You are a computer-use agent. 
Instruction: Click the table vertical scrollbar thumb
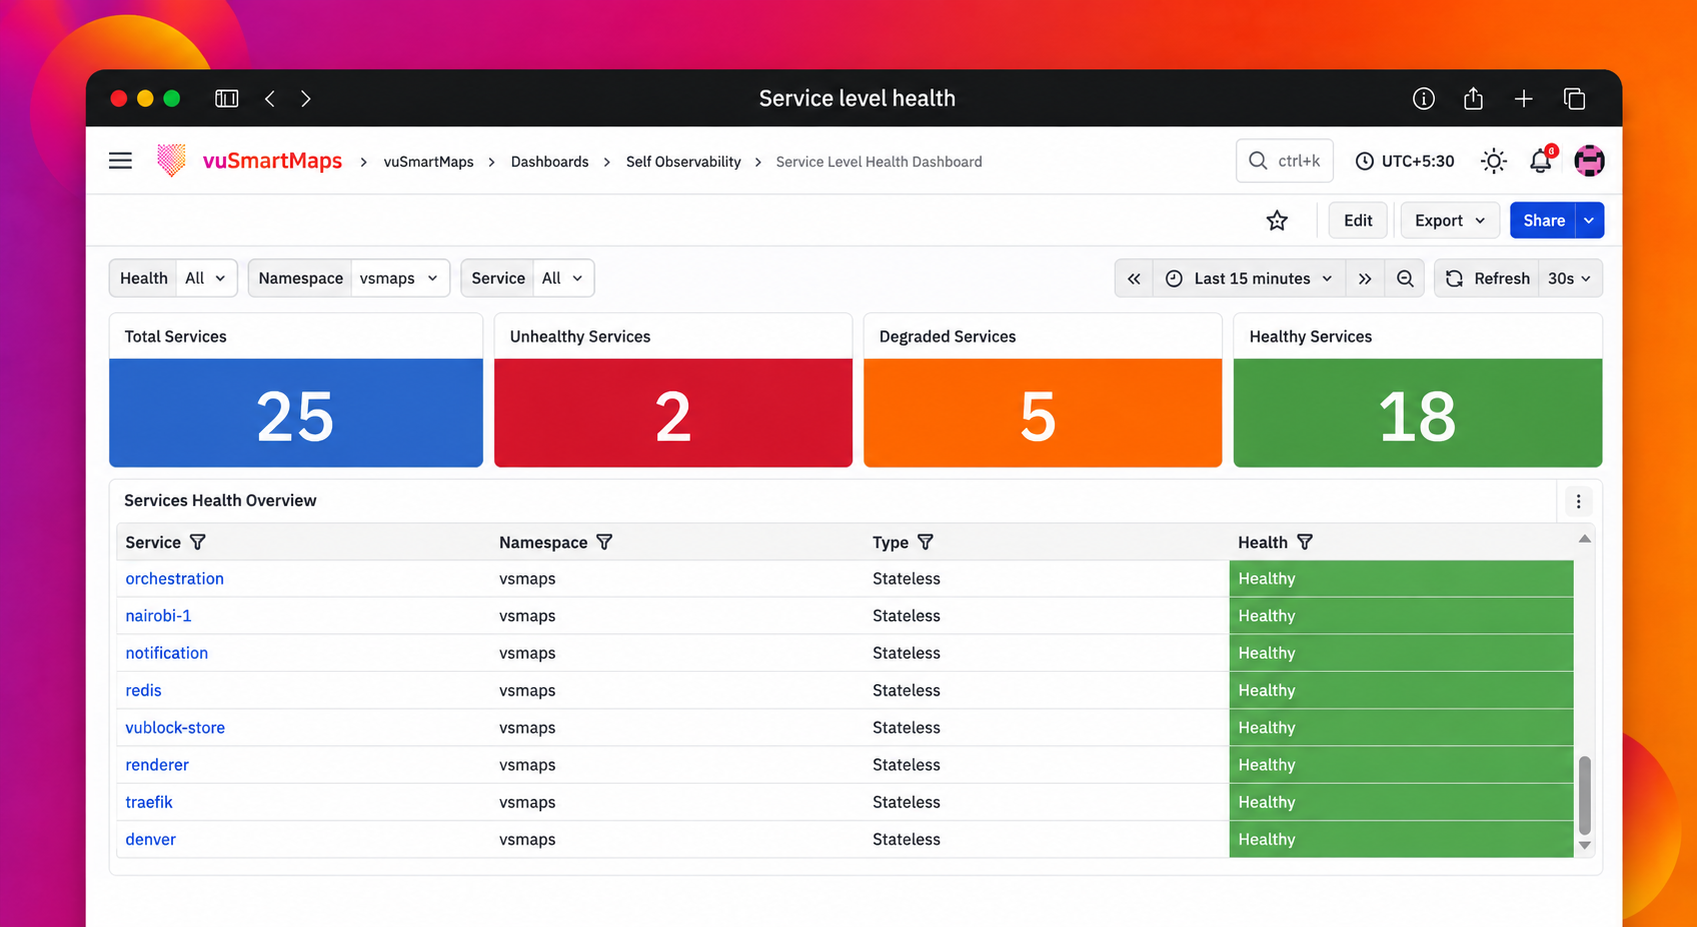tap(1584, 795)
